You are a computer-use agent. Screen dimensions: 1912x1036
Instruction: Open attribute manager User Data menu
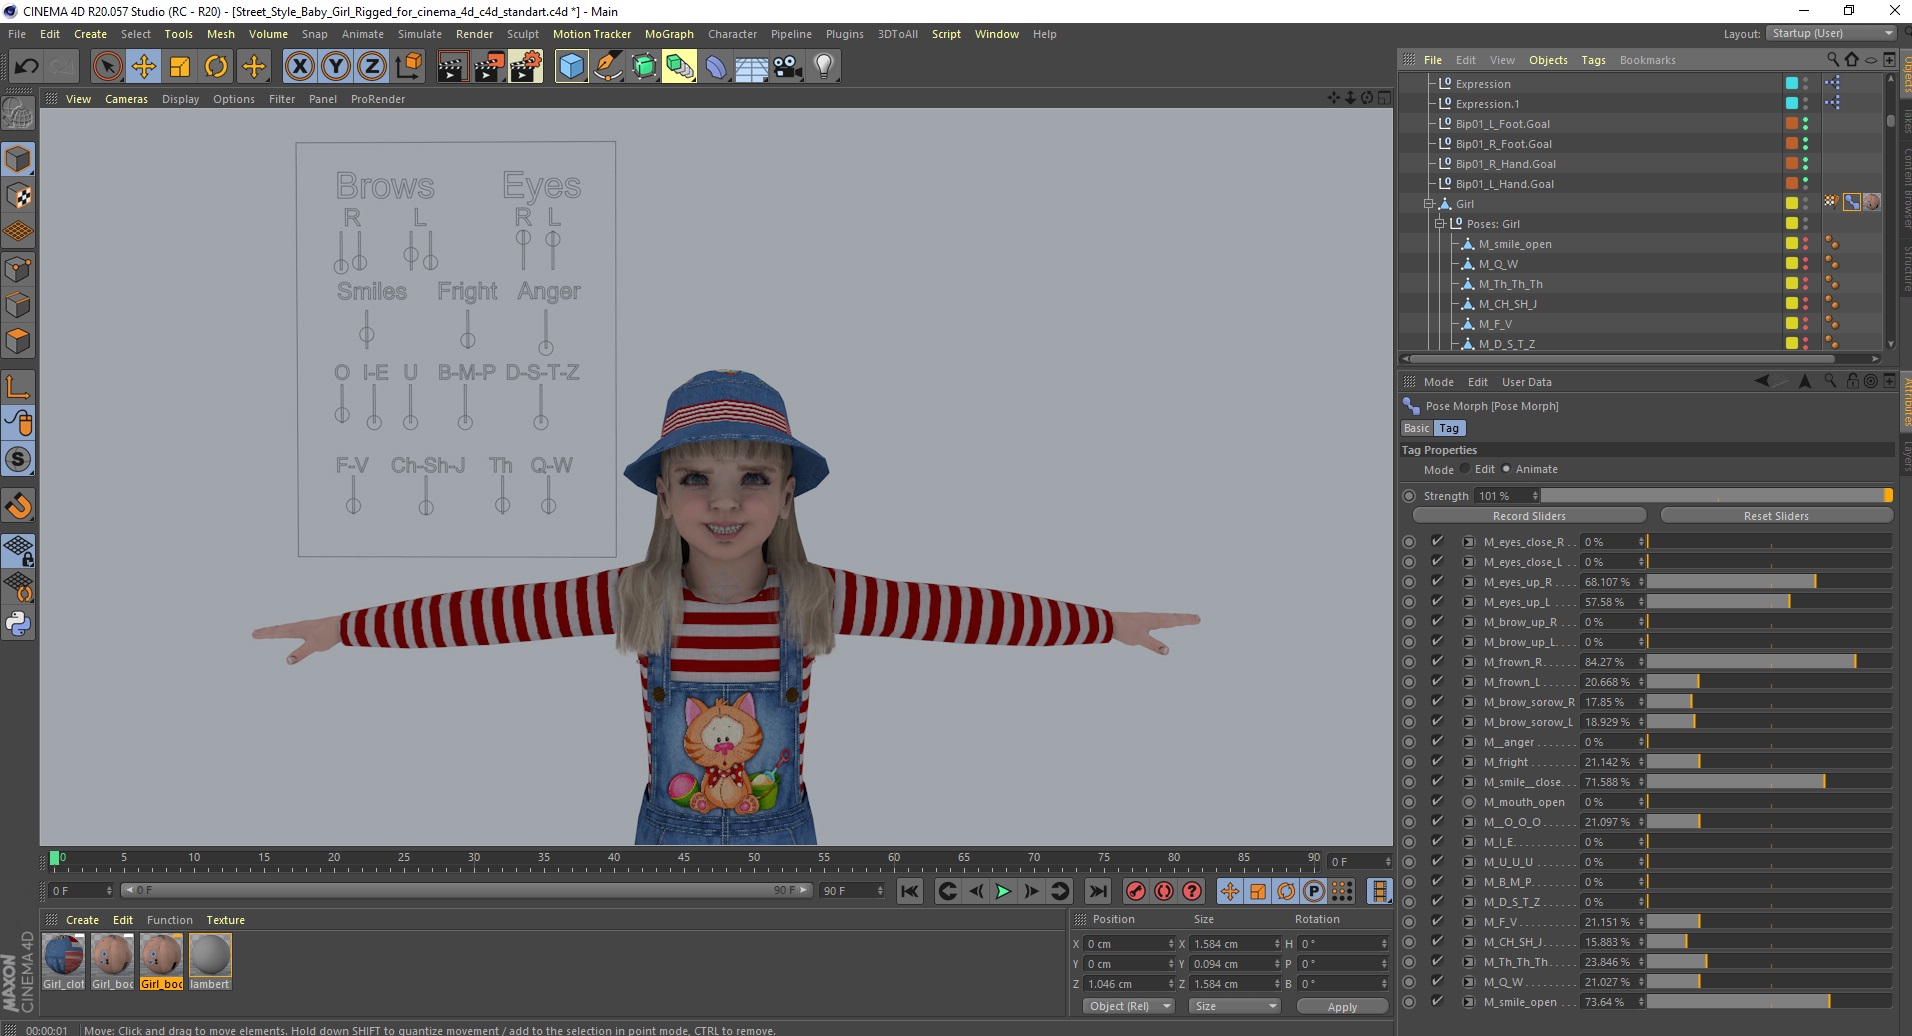pos(1526,382)
